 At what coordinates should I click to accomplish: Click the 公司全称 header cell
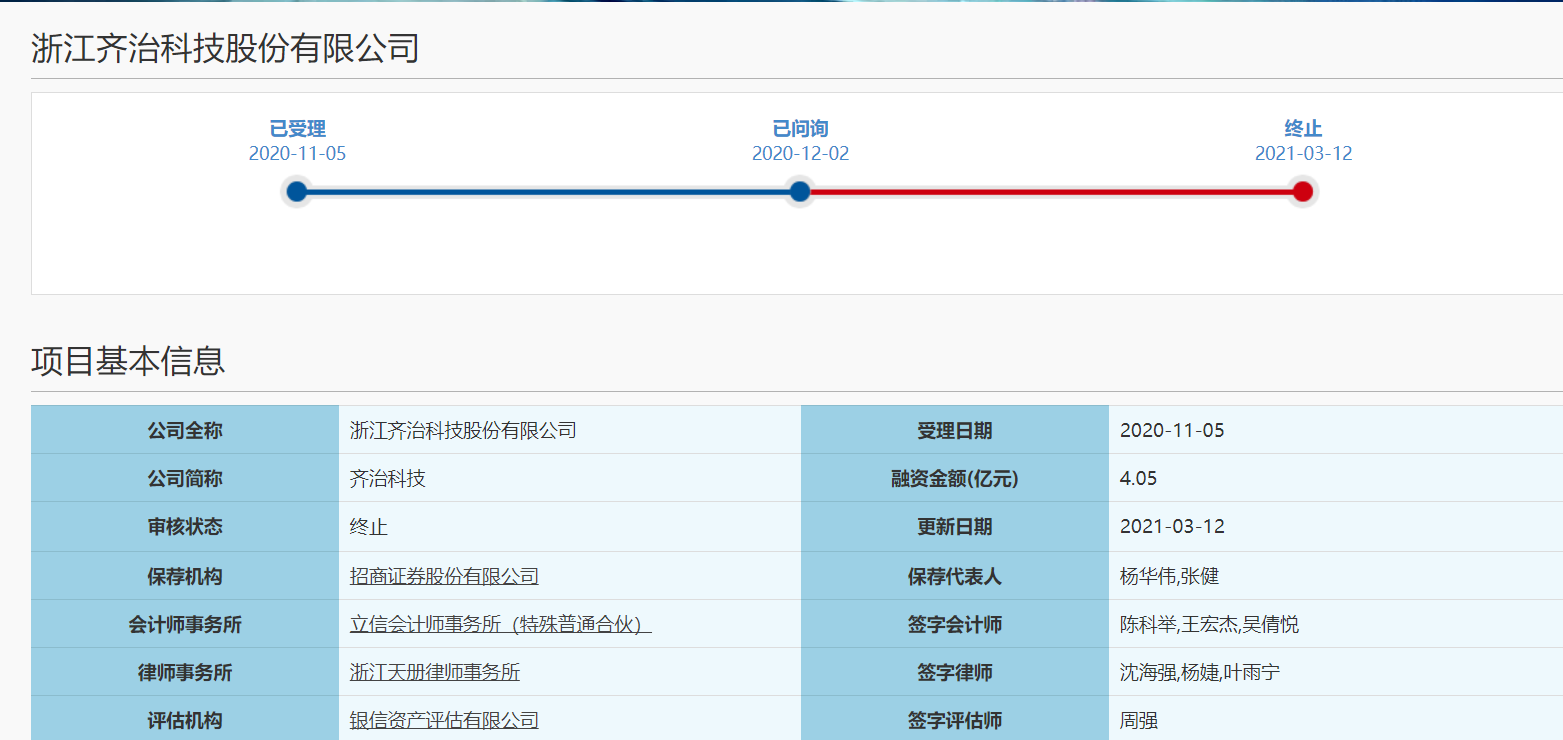tap(185, 430)
